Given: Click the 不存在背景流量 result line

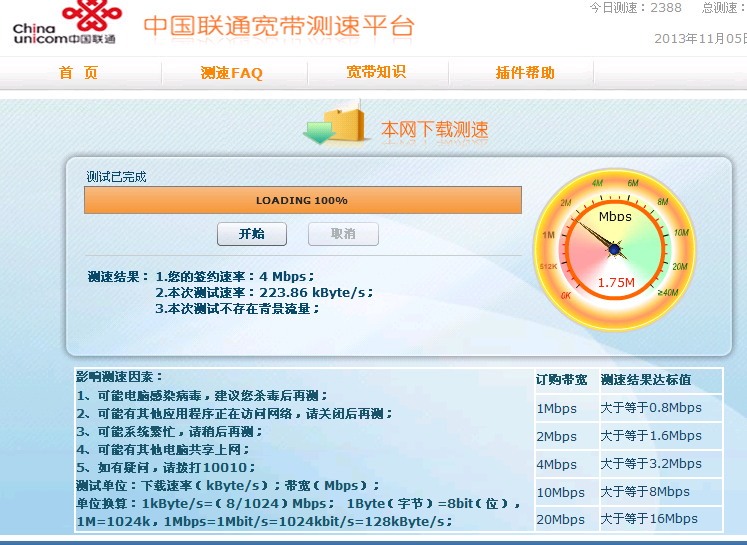Looking at the screenshot, I should [237, 309].
